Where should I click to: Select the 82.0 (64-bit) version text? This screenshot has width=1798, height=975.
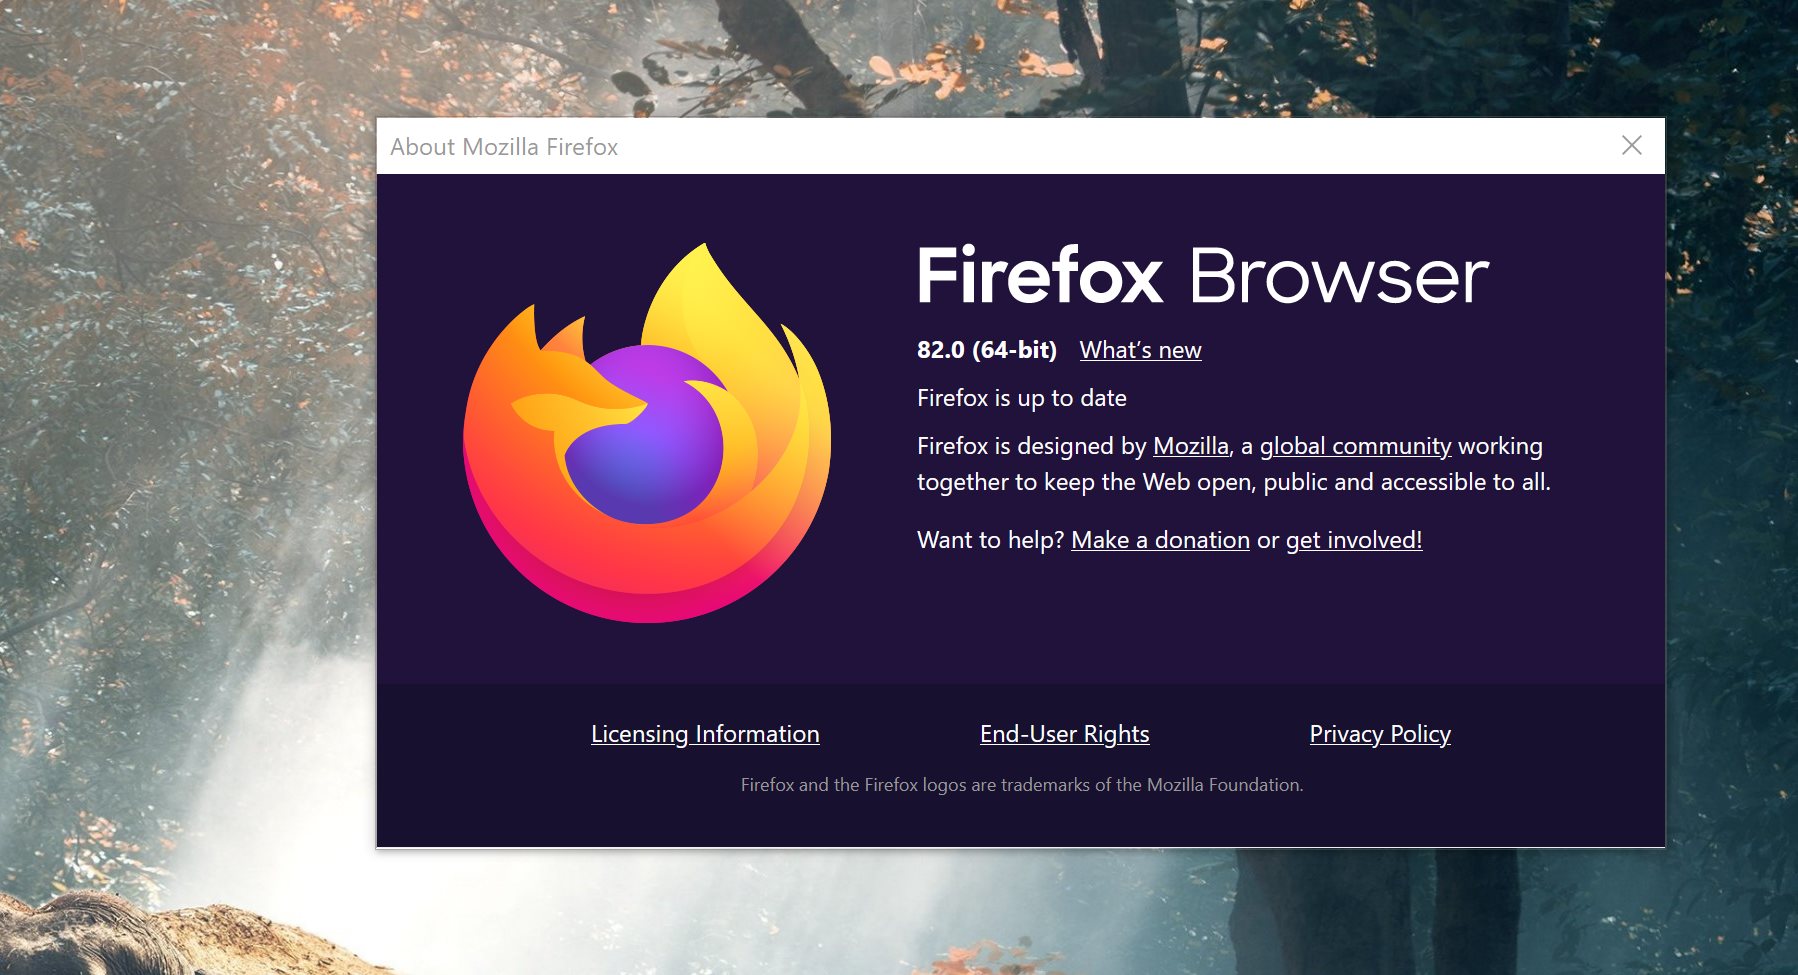pos(986,350)
